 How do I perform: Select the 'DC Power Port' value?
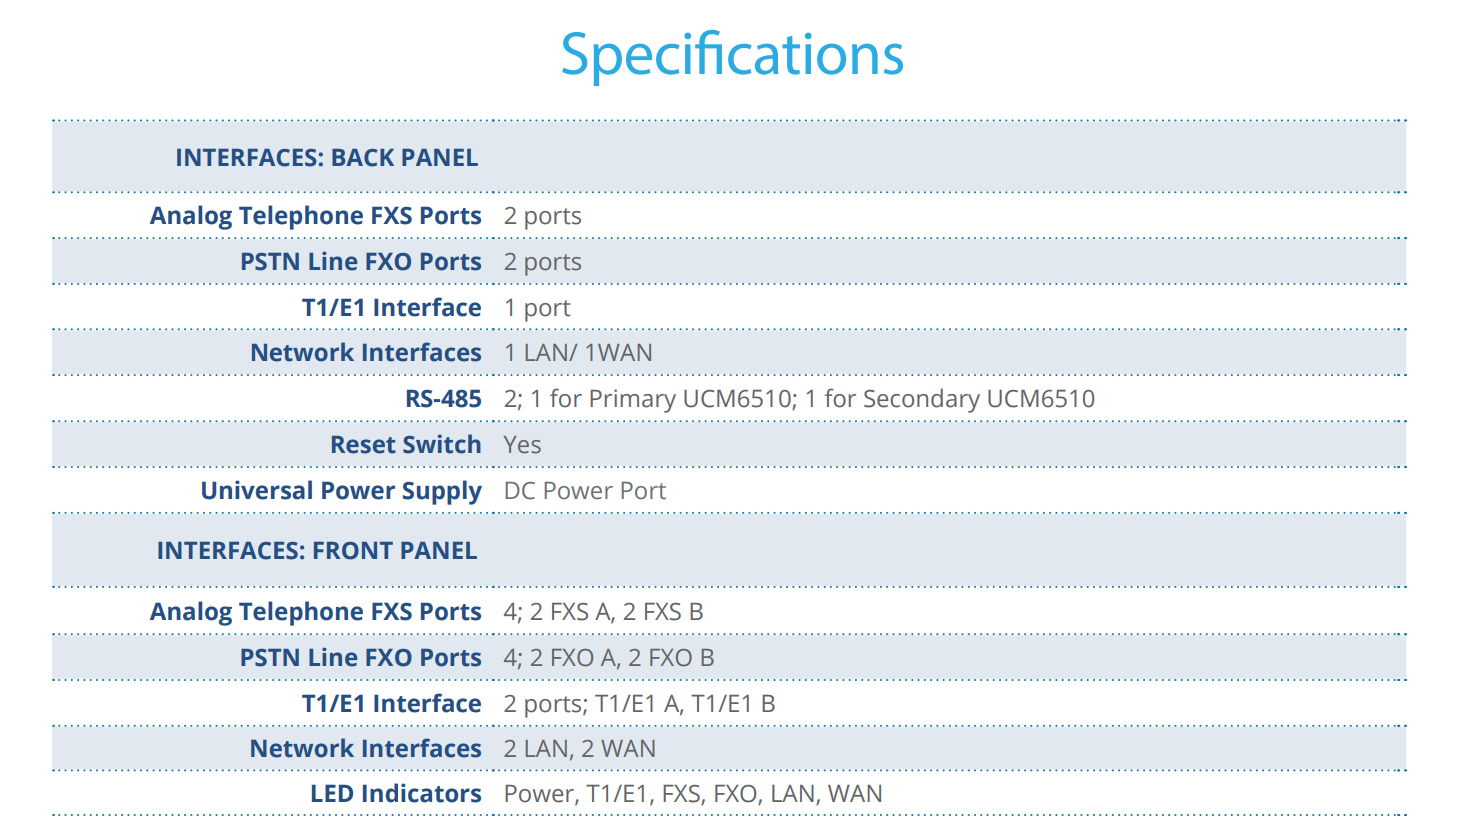pos(585,491)
